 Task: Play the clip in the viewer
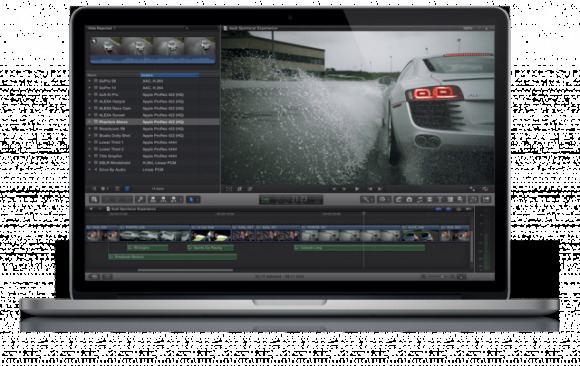point(357,189)
